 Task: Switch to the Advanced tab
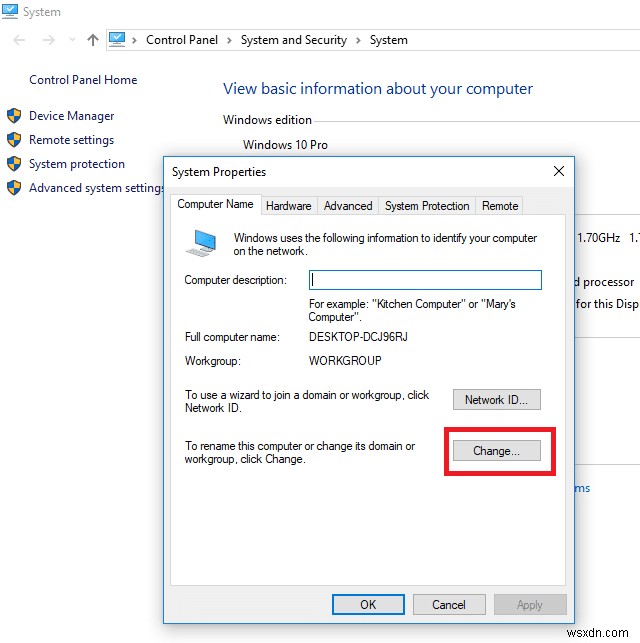click(x=348, y=205)
